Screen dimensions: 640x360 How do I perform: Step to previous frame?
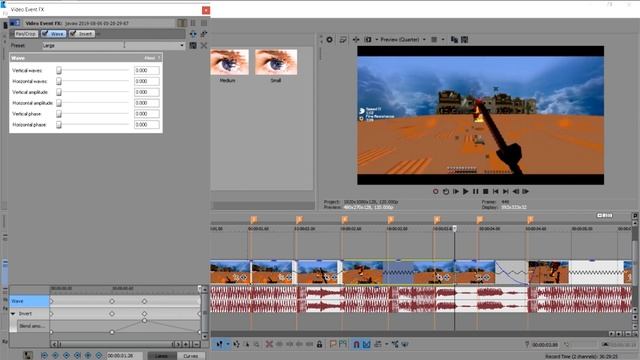(516, 191)
